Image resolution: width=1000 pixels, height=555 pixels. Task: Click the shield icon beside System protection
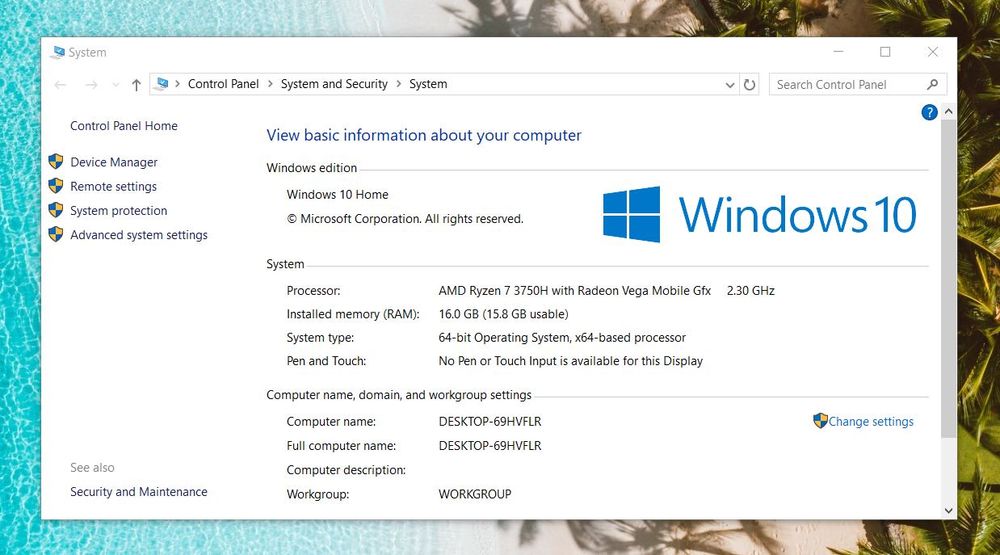(56, 210)
